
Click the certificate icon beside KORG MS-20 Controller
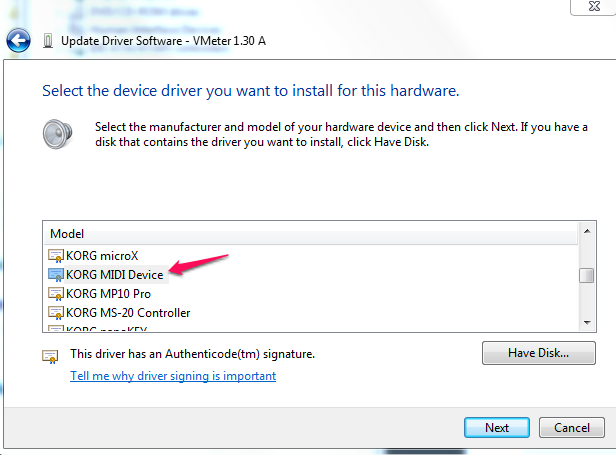pos(55,313)
